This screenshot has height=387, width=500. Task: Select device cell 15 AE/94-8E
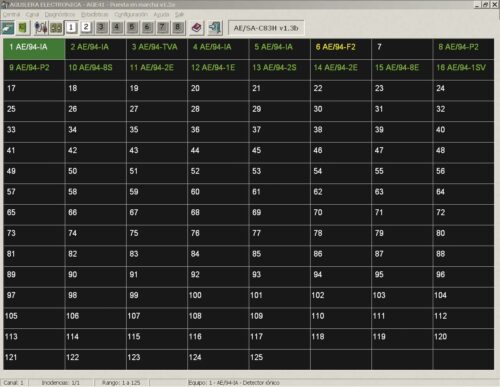[402, 70]
